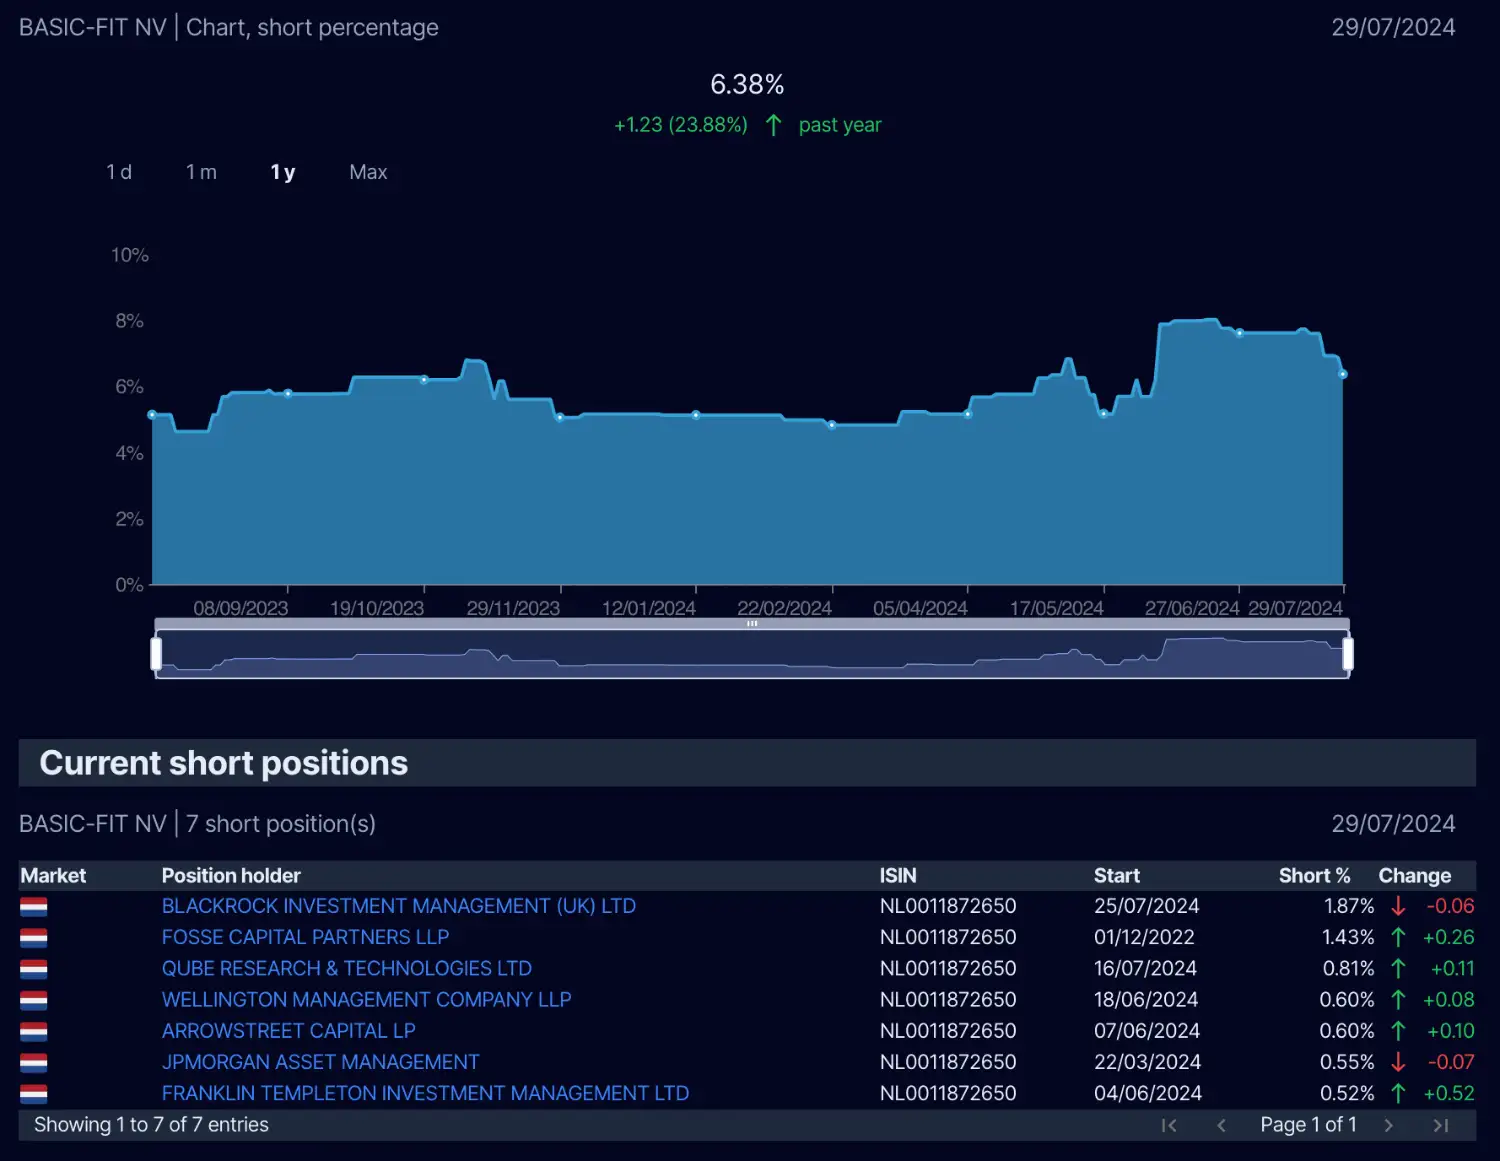Sort table by Position holder column
1500x1161 pixels.
point(231,876)
